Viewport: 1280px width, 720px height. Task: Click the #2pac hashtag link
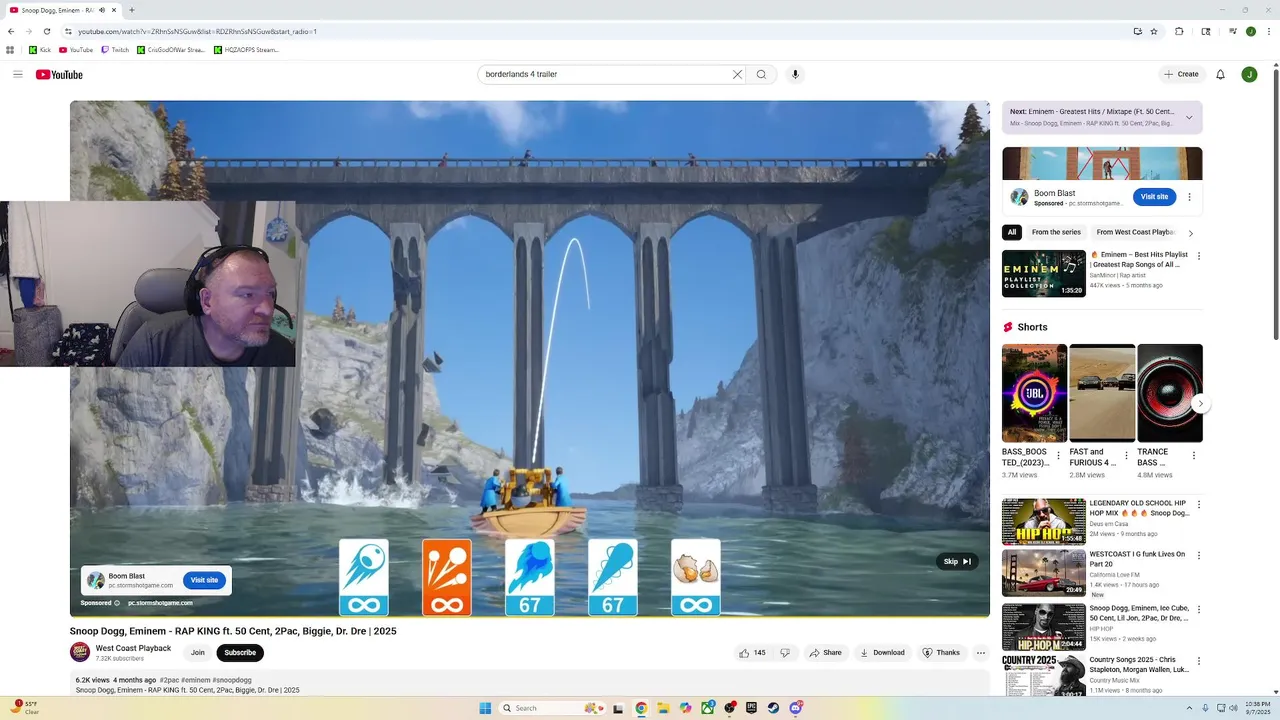click(169, 680)
